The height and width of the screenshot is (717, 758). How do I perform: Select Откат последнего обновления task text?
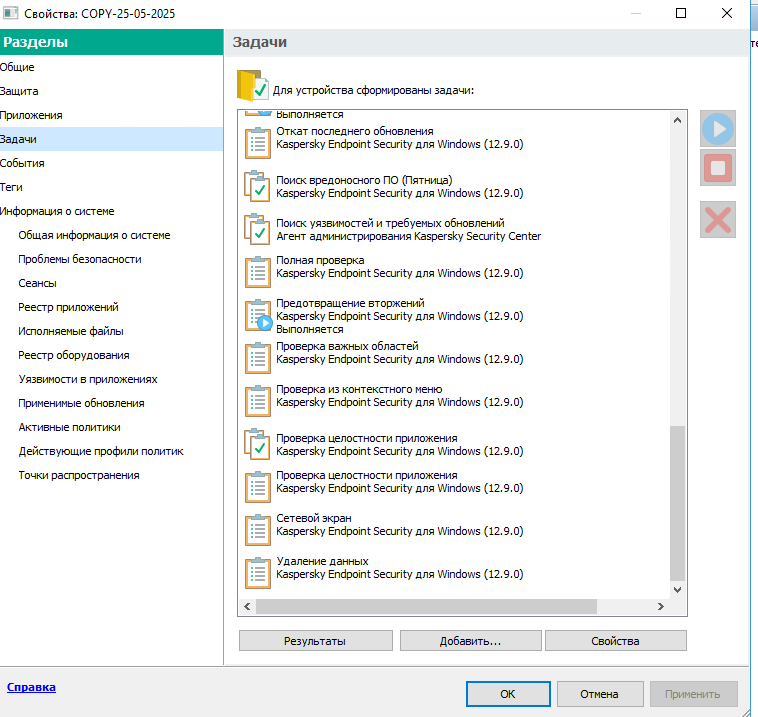coord(355,131)
